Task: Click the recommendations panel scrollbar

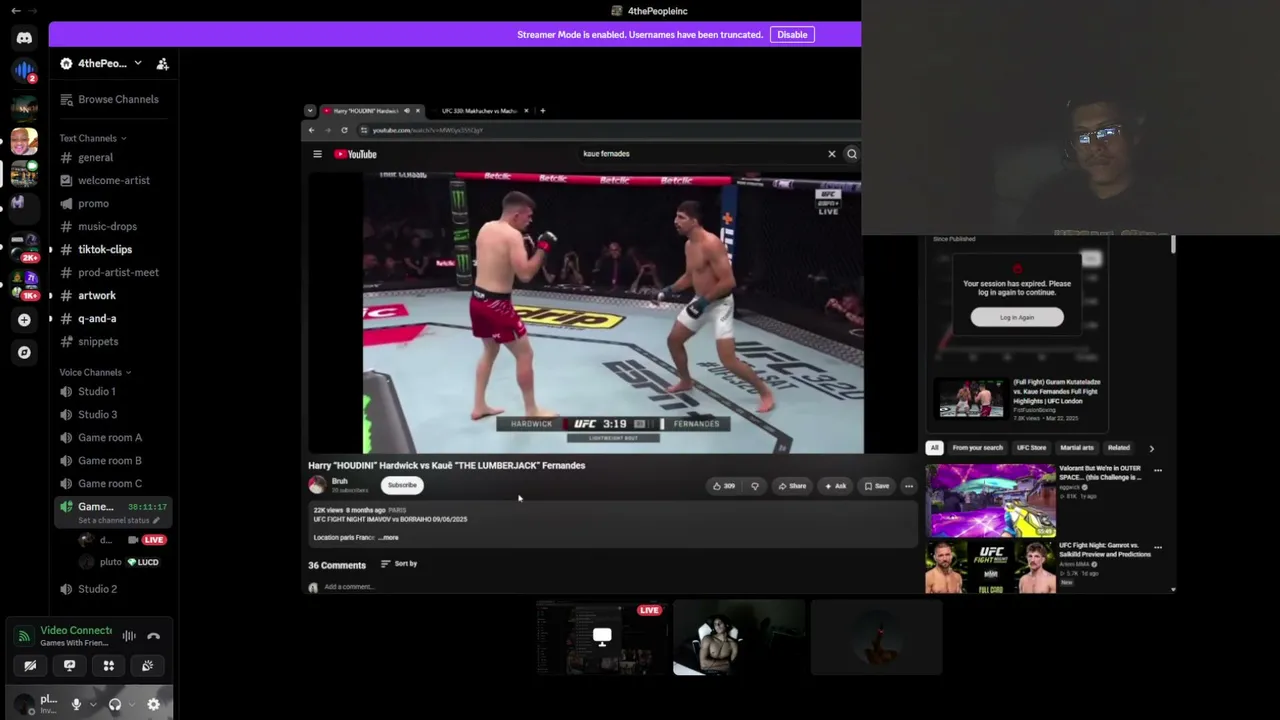Action: point(1174,246)
